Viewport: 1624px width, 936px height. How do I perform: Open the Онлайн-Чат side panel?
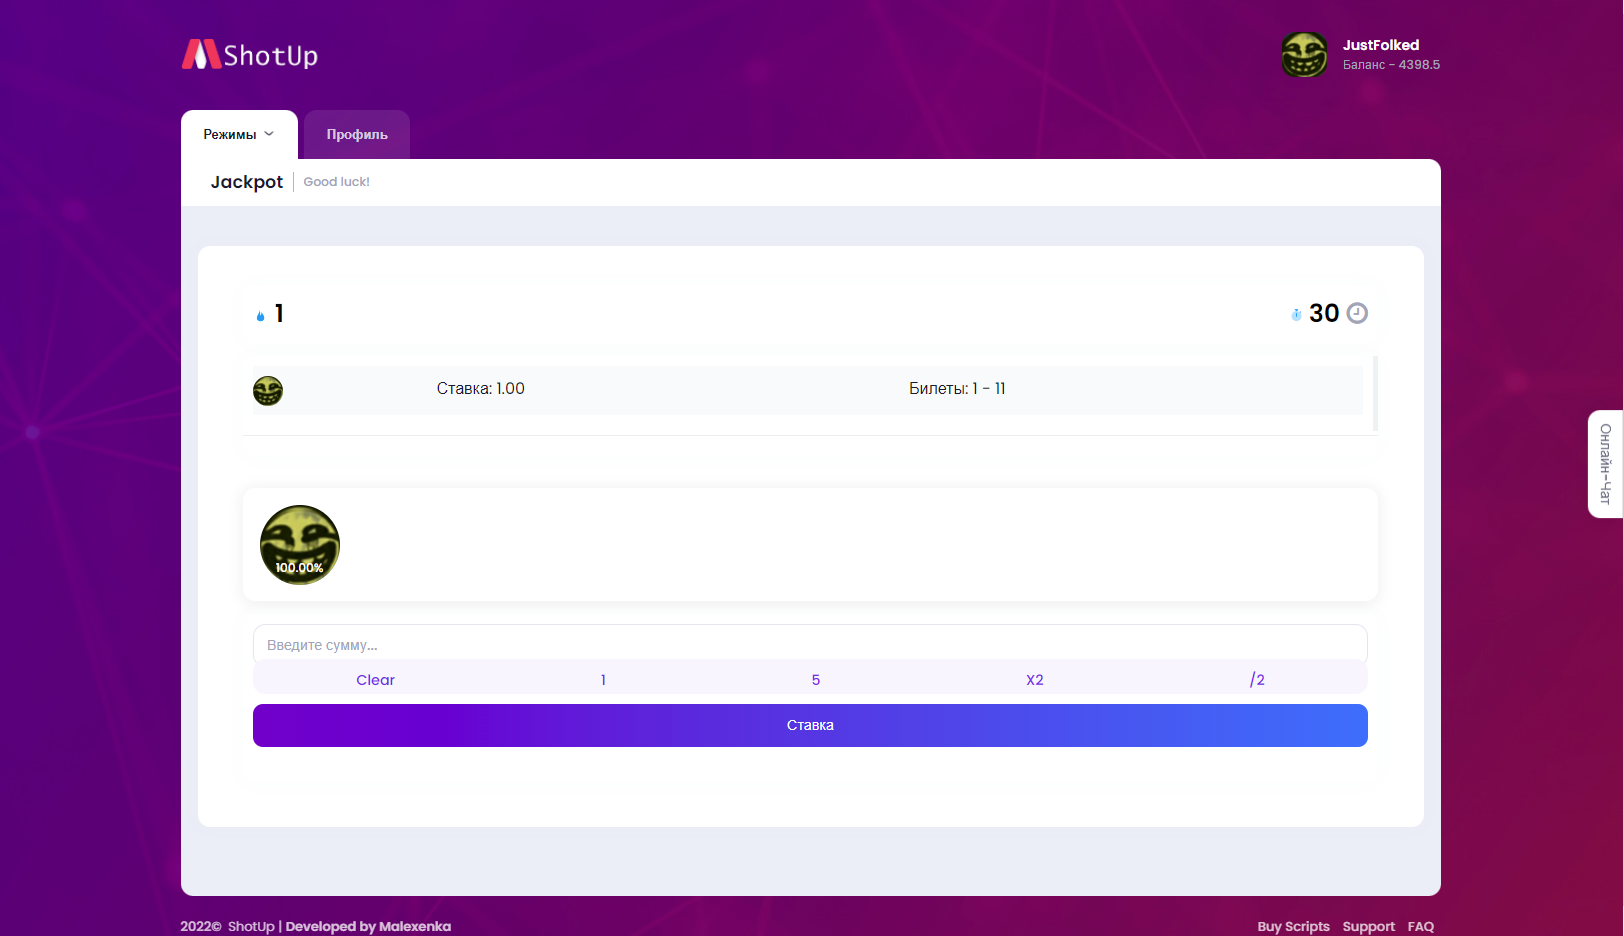[1605, 464]
